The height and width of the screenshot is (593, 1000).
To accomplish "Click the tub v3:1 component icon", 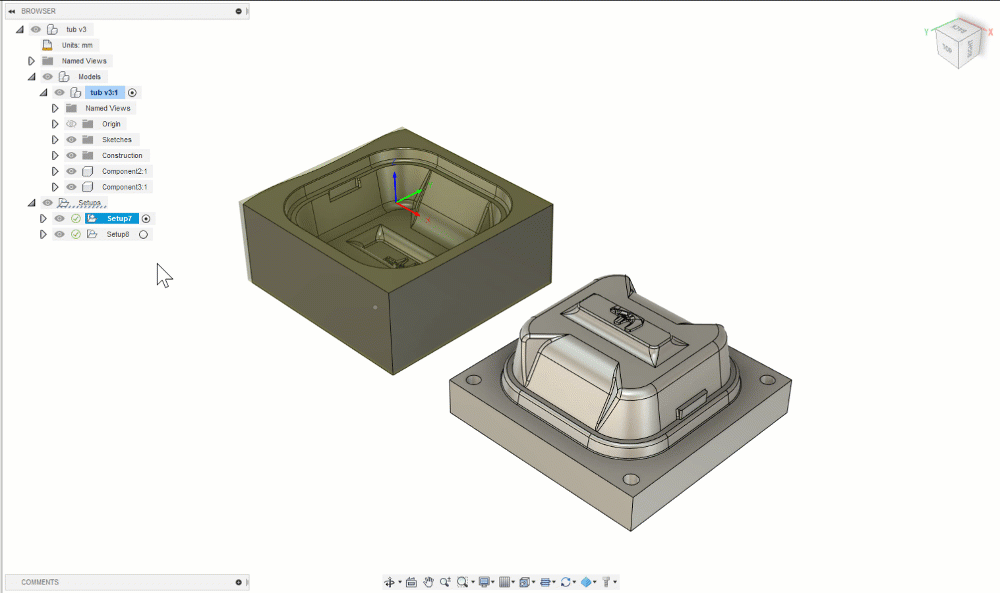I will [76, 92].
